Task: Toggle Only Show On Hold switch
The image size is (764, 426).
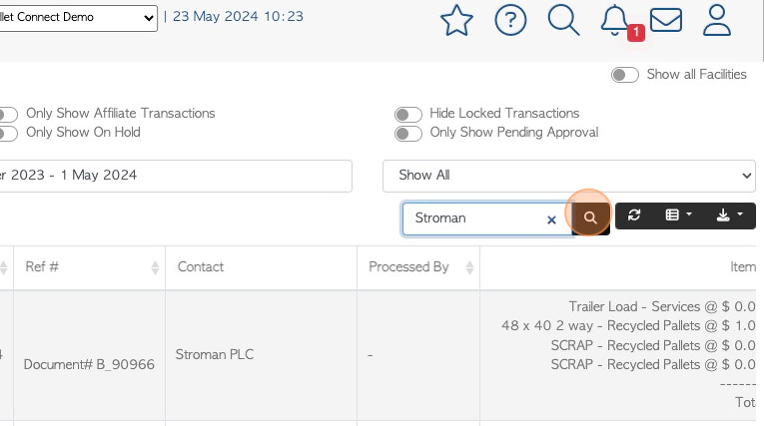Action: pyautogui.click(x=8, y=134)
